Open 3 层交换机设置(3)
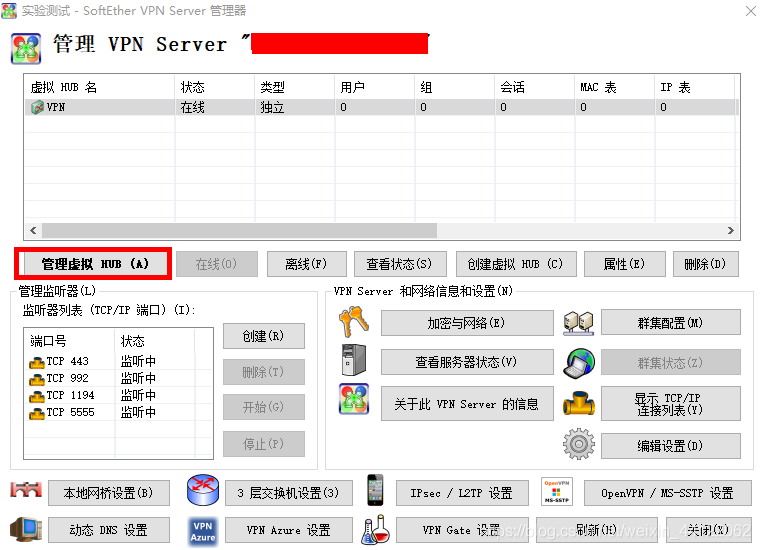 pyautogui.click(x=289, y=493)
